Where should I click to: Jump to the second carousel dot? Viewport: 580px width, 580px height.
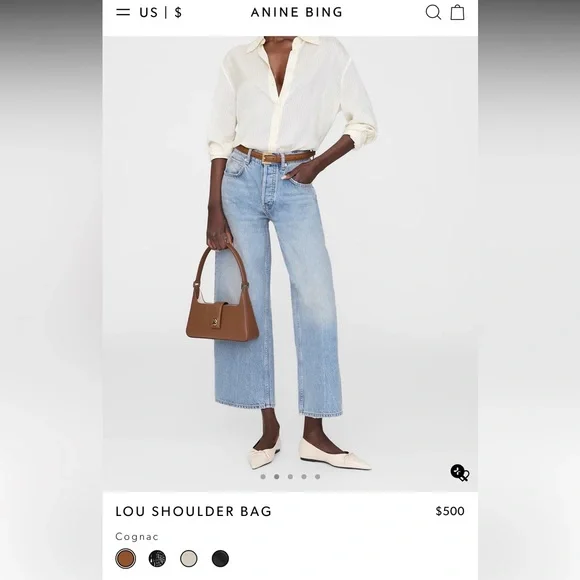point(277,476)
